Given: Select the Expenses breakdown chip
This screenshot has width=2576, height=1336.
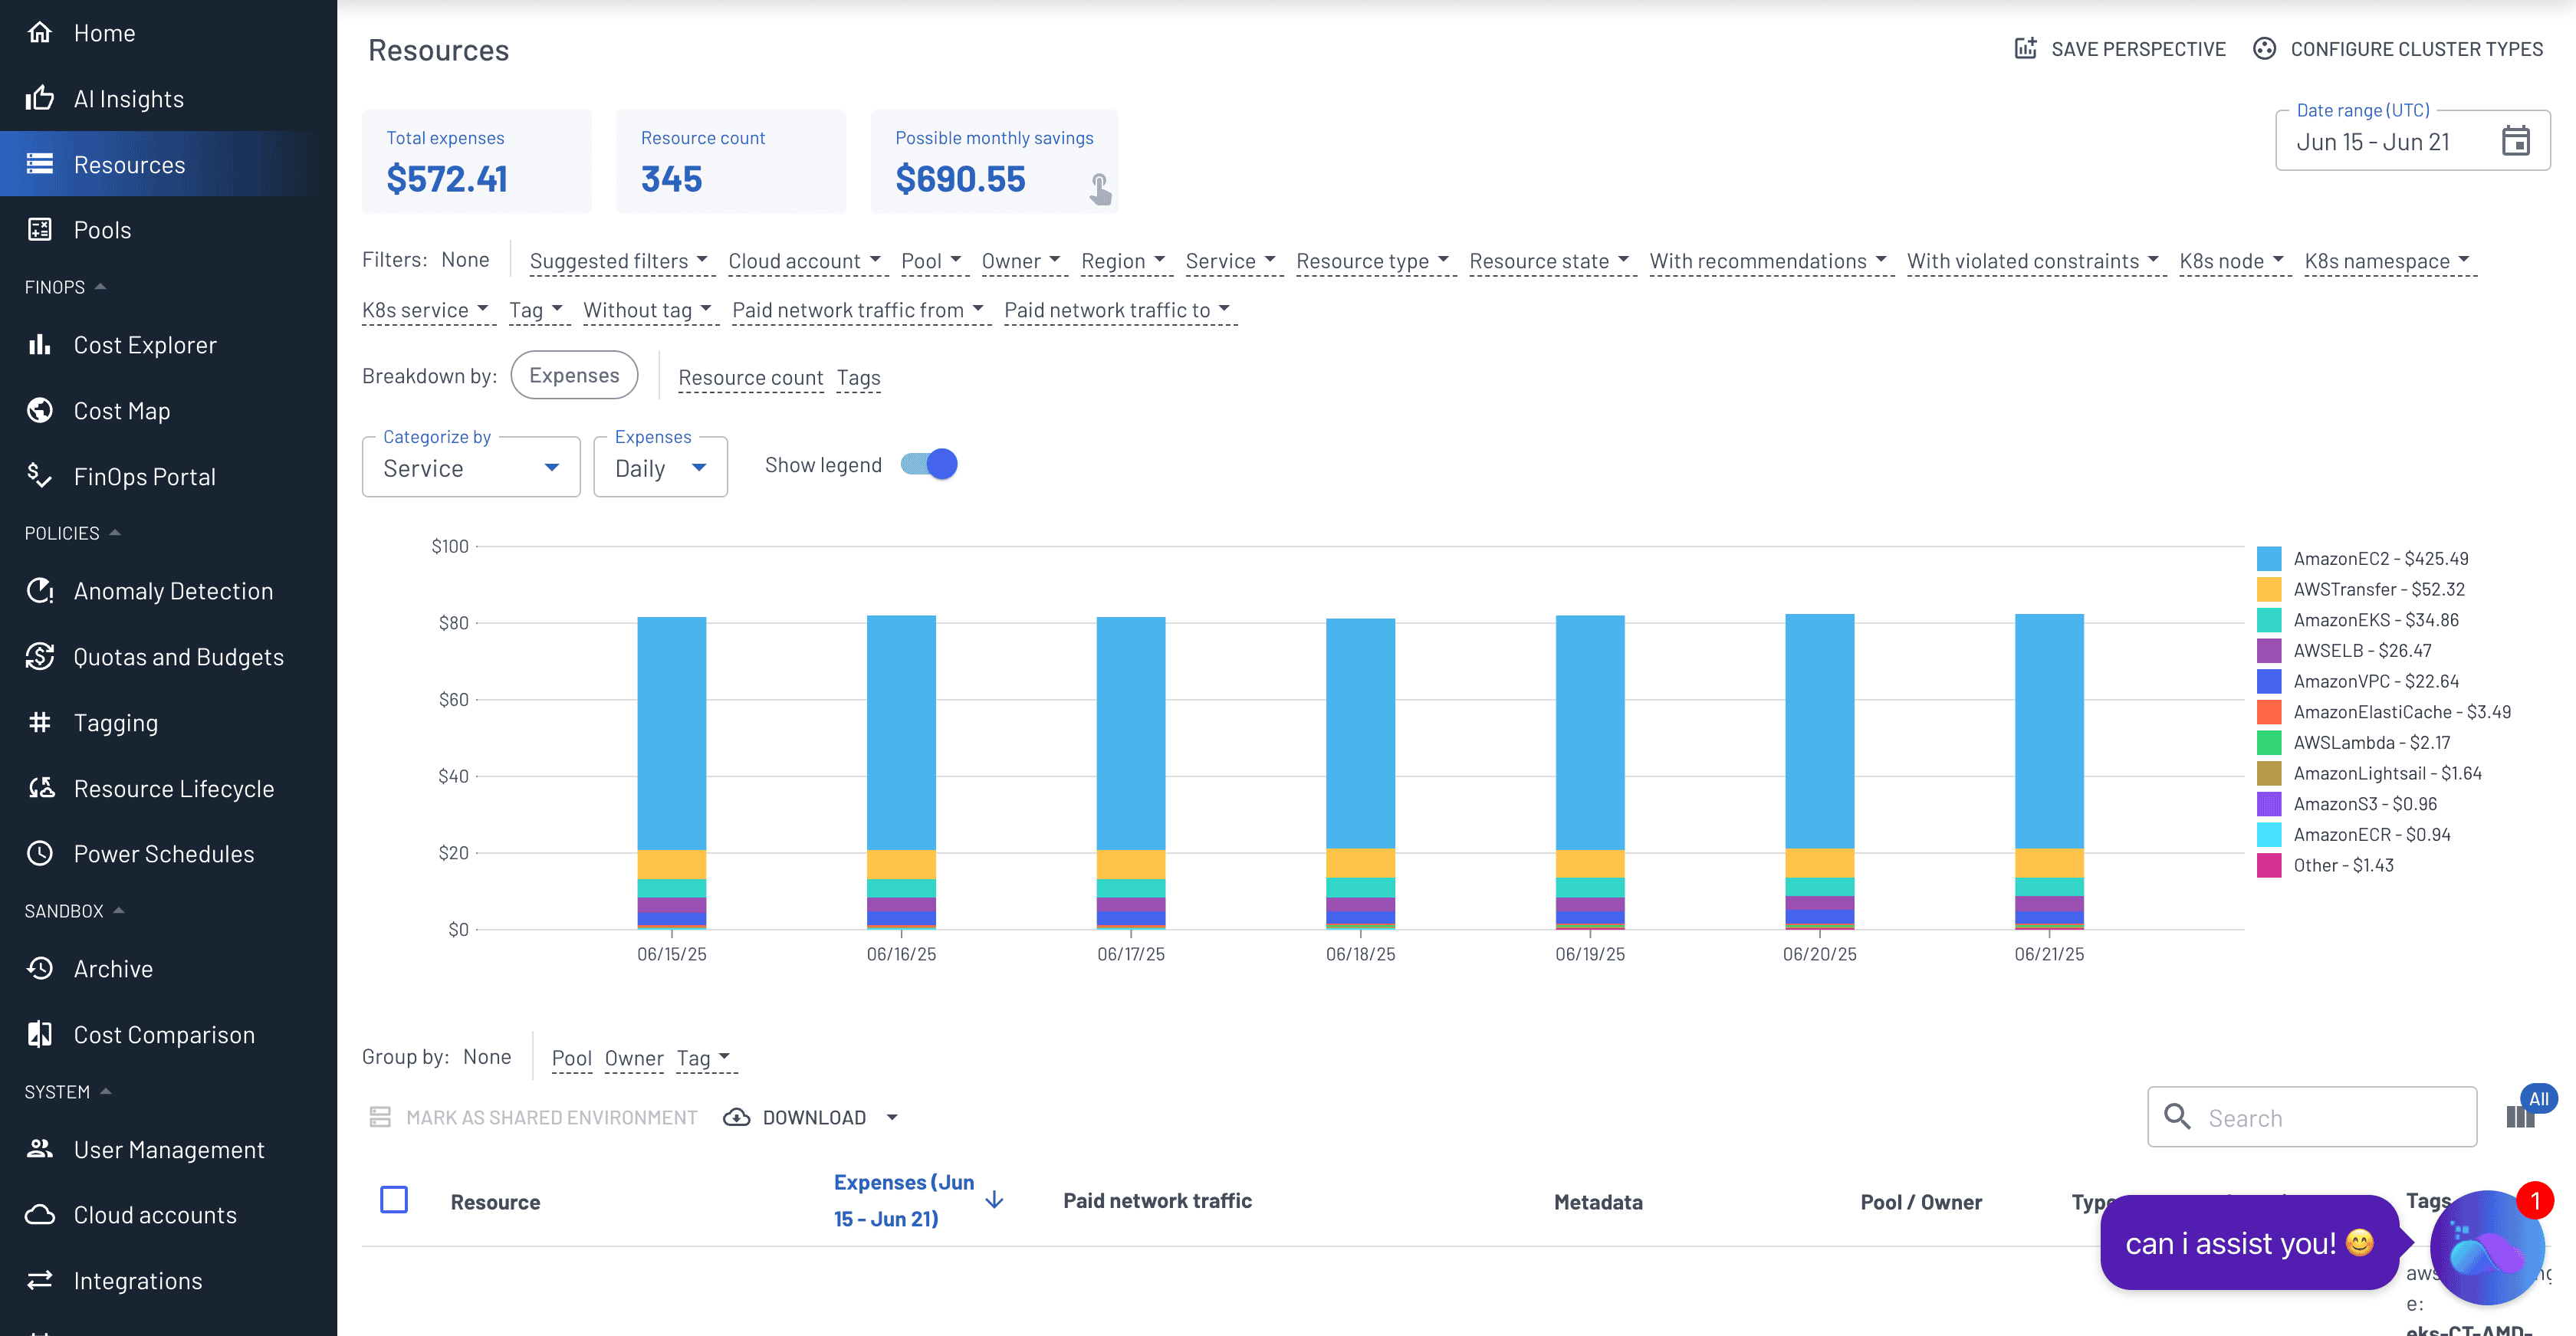Looking at the screenshot, I should 574,375.
